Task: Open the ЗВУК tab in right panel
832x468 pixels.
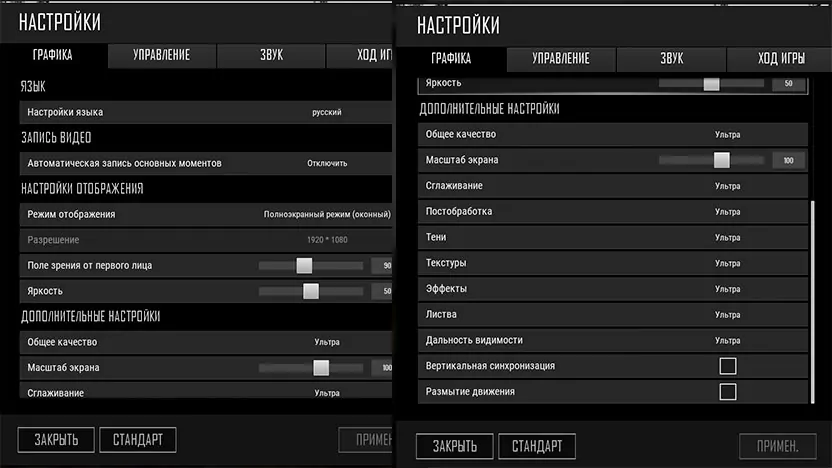Action: pos(671,59)
